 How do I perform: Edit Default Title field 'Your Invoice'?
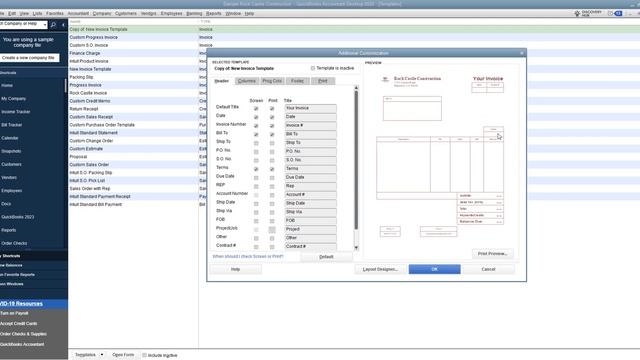pyautogui.click(x=311, y=108)
